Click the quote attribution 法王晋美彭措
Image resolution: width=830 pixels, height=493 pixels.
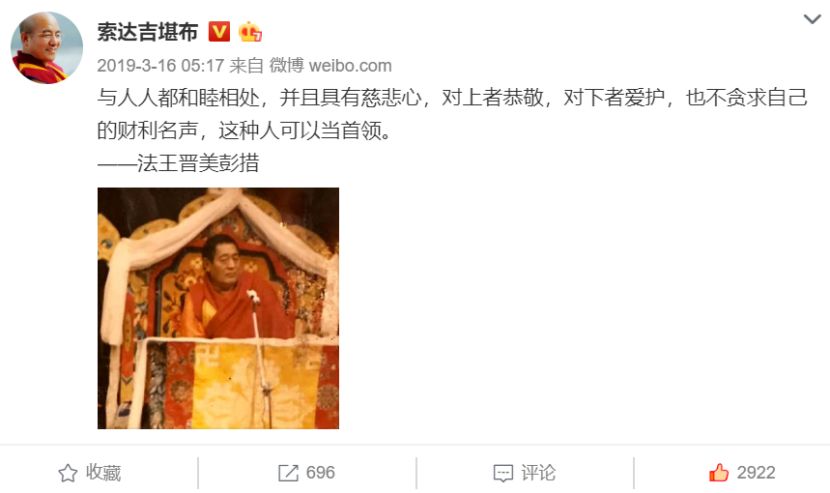pos(198,163)
